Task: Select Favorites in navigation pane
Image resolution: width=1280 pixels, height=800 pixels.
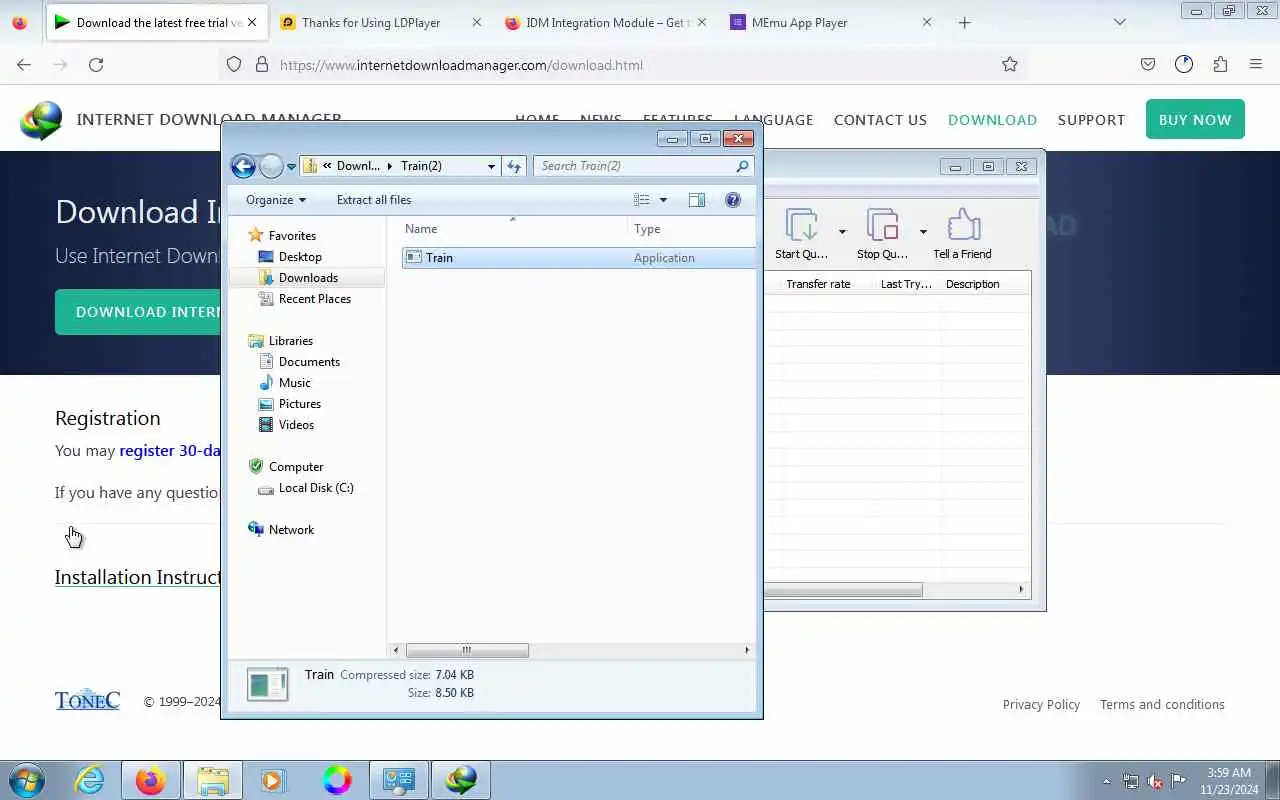Action: pos(292,236)
